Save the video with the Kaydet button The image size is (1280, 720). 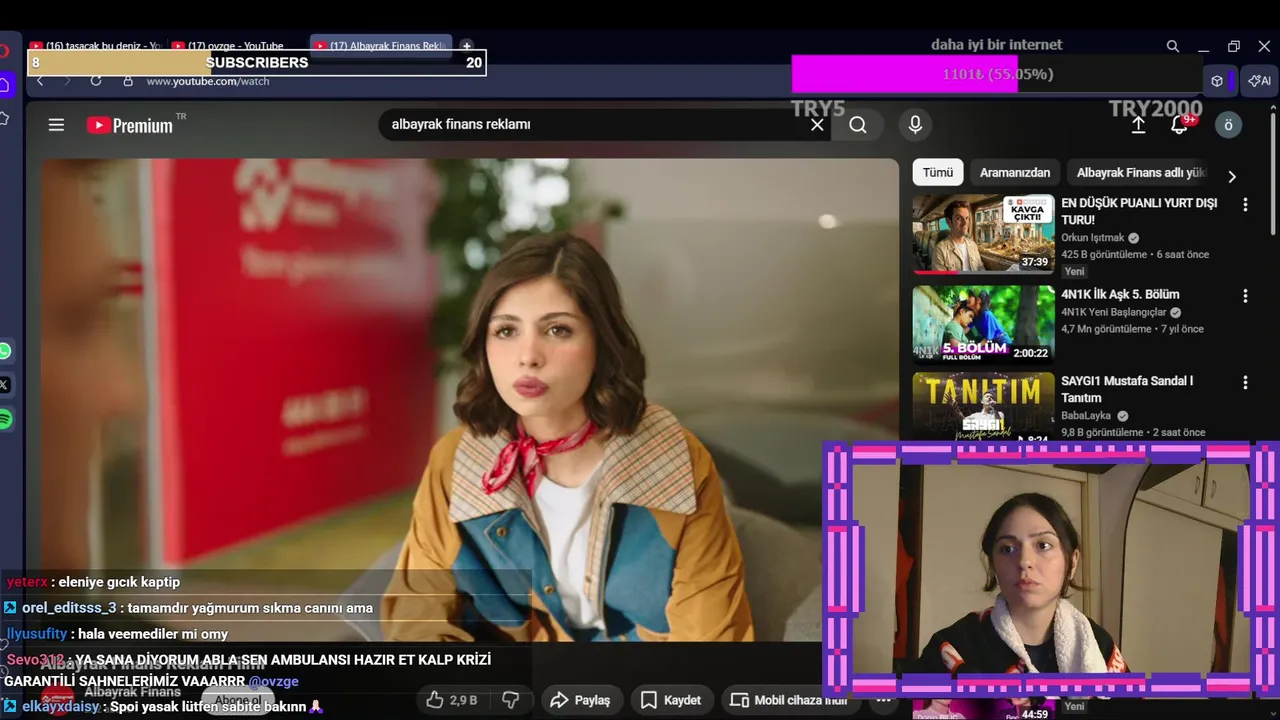tap(671, 700)
